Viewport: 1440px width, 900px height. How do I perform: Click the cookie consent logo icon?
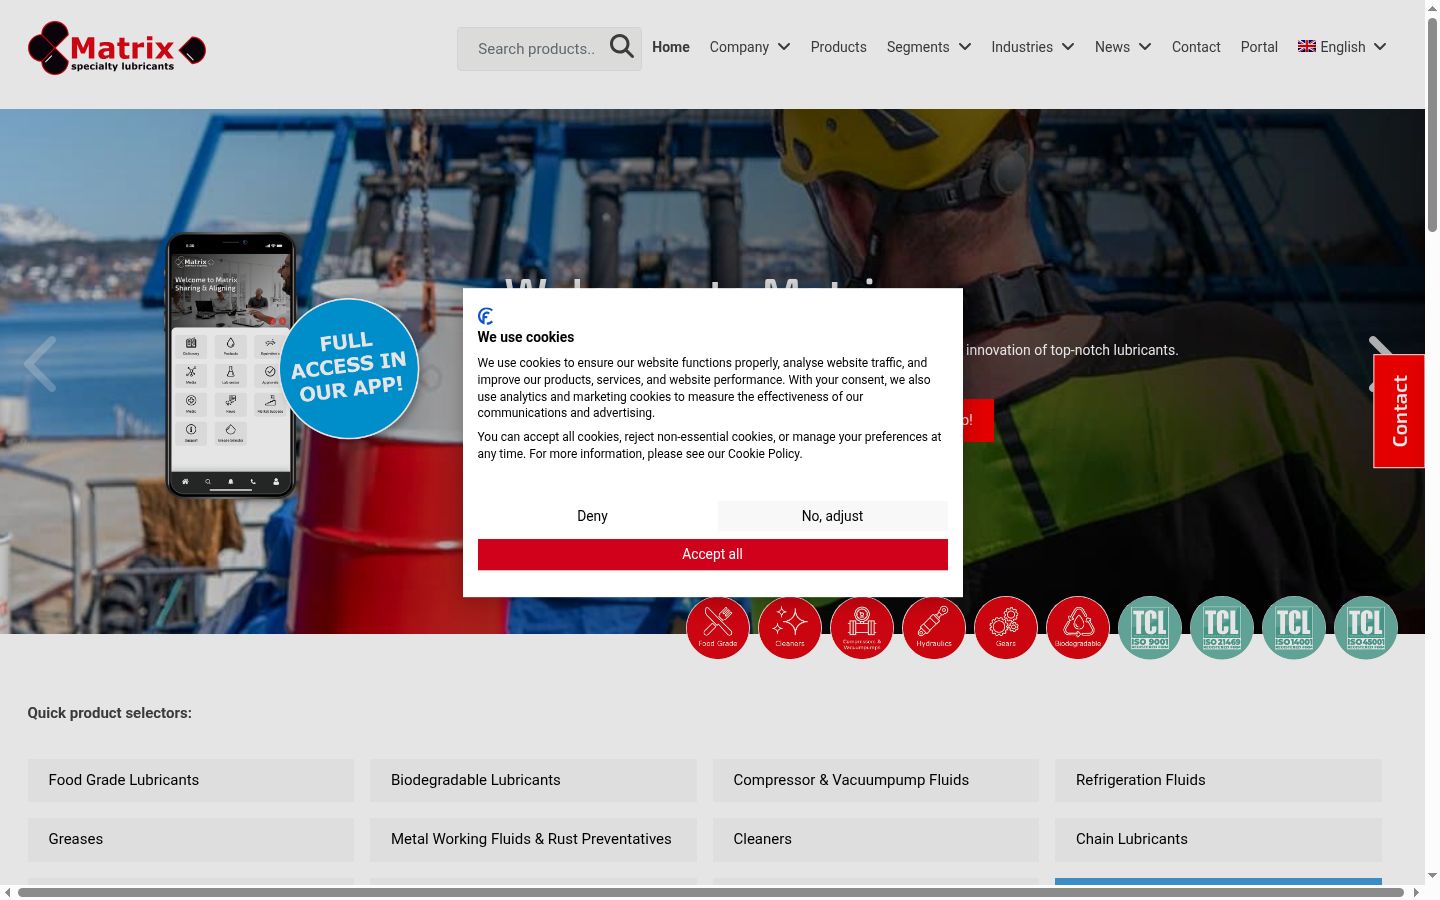(486, 316)
